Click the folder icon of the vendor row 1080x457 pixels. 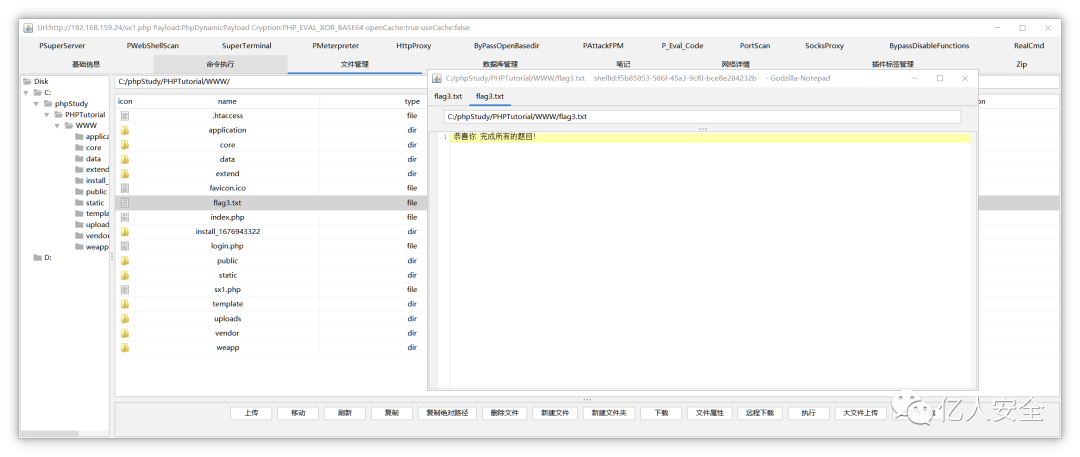pyautogui.click(x=125, y=333)
